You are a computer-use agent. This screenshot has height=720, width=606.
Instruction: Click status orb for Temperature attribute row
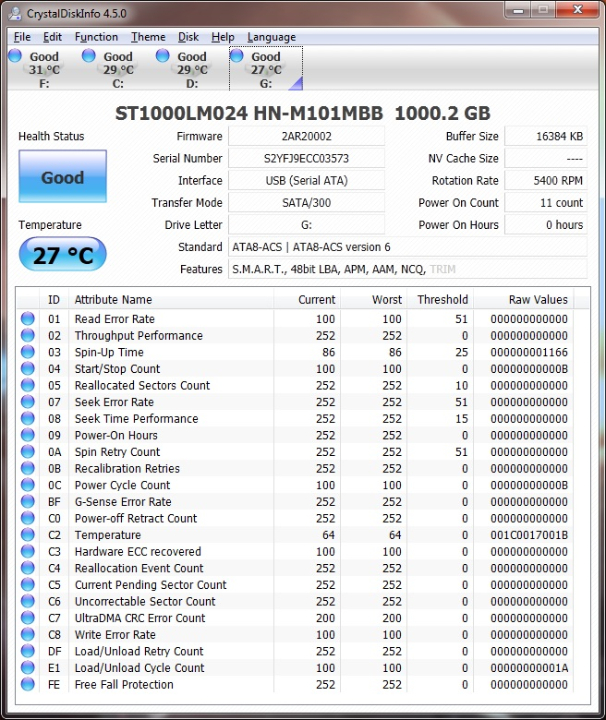(28, 534)
